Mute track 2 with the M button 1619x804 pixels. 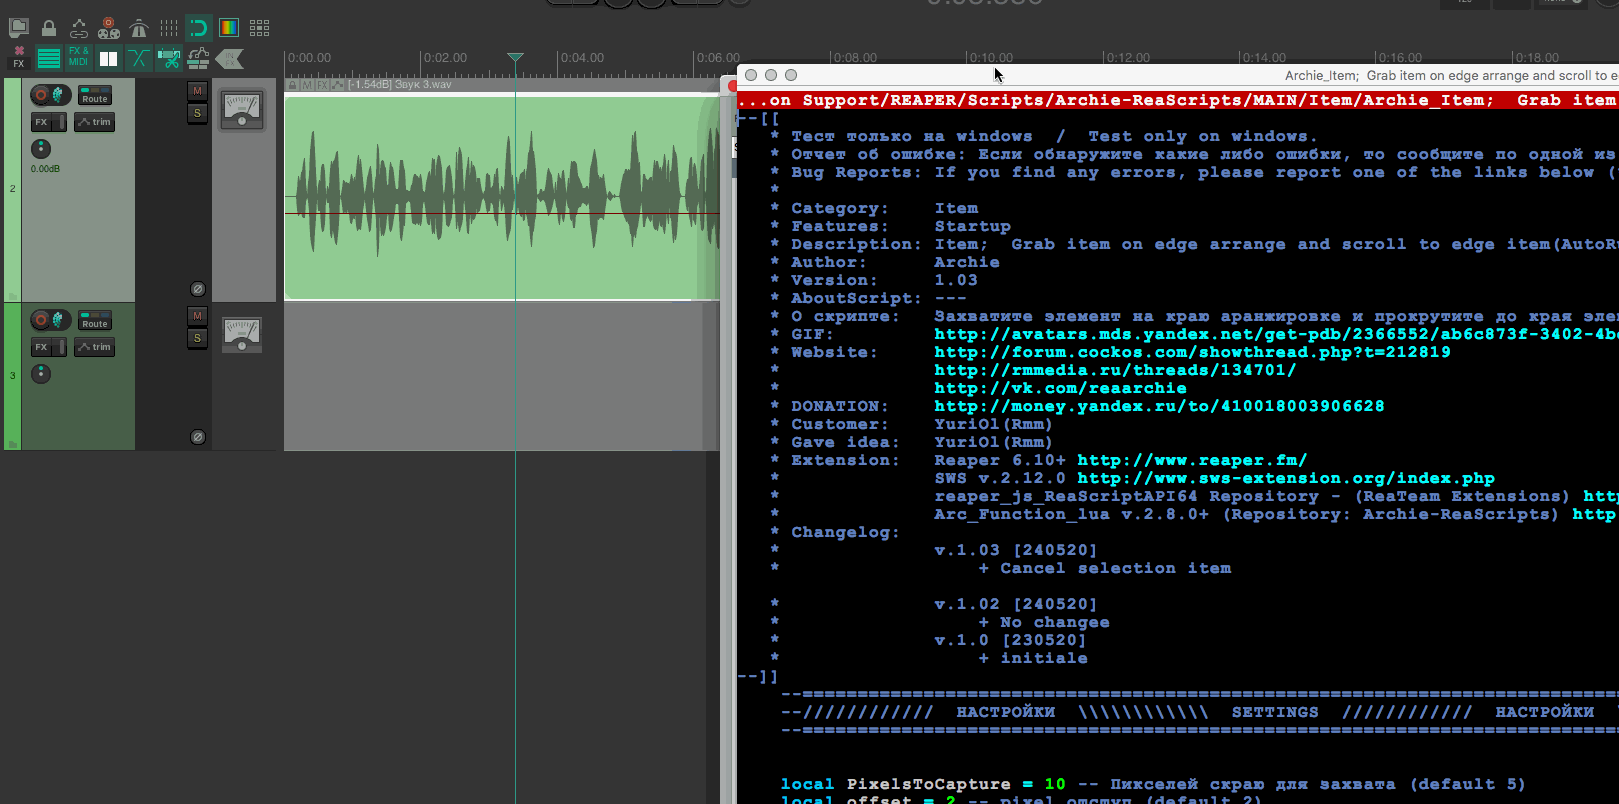tap(197, 91)
